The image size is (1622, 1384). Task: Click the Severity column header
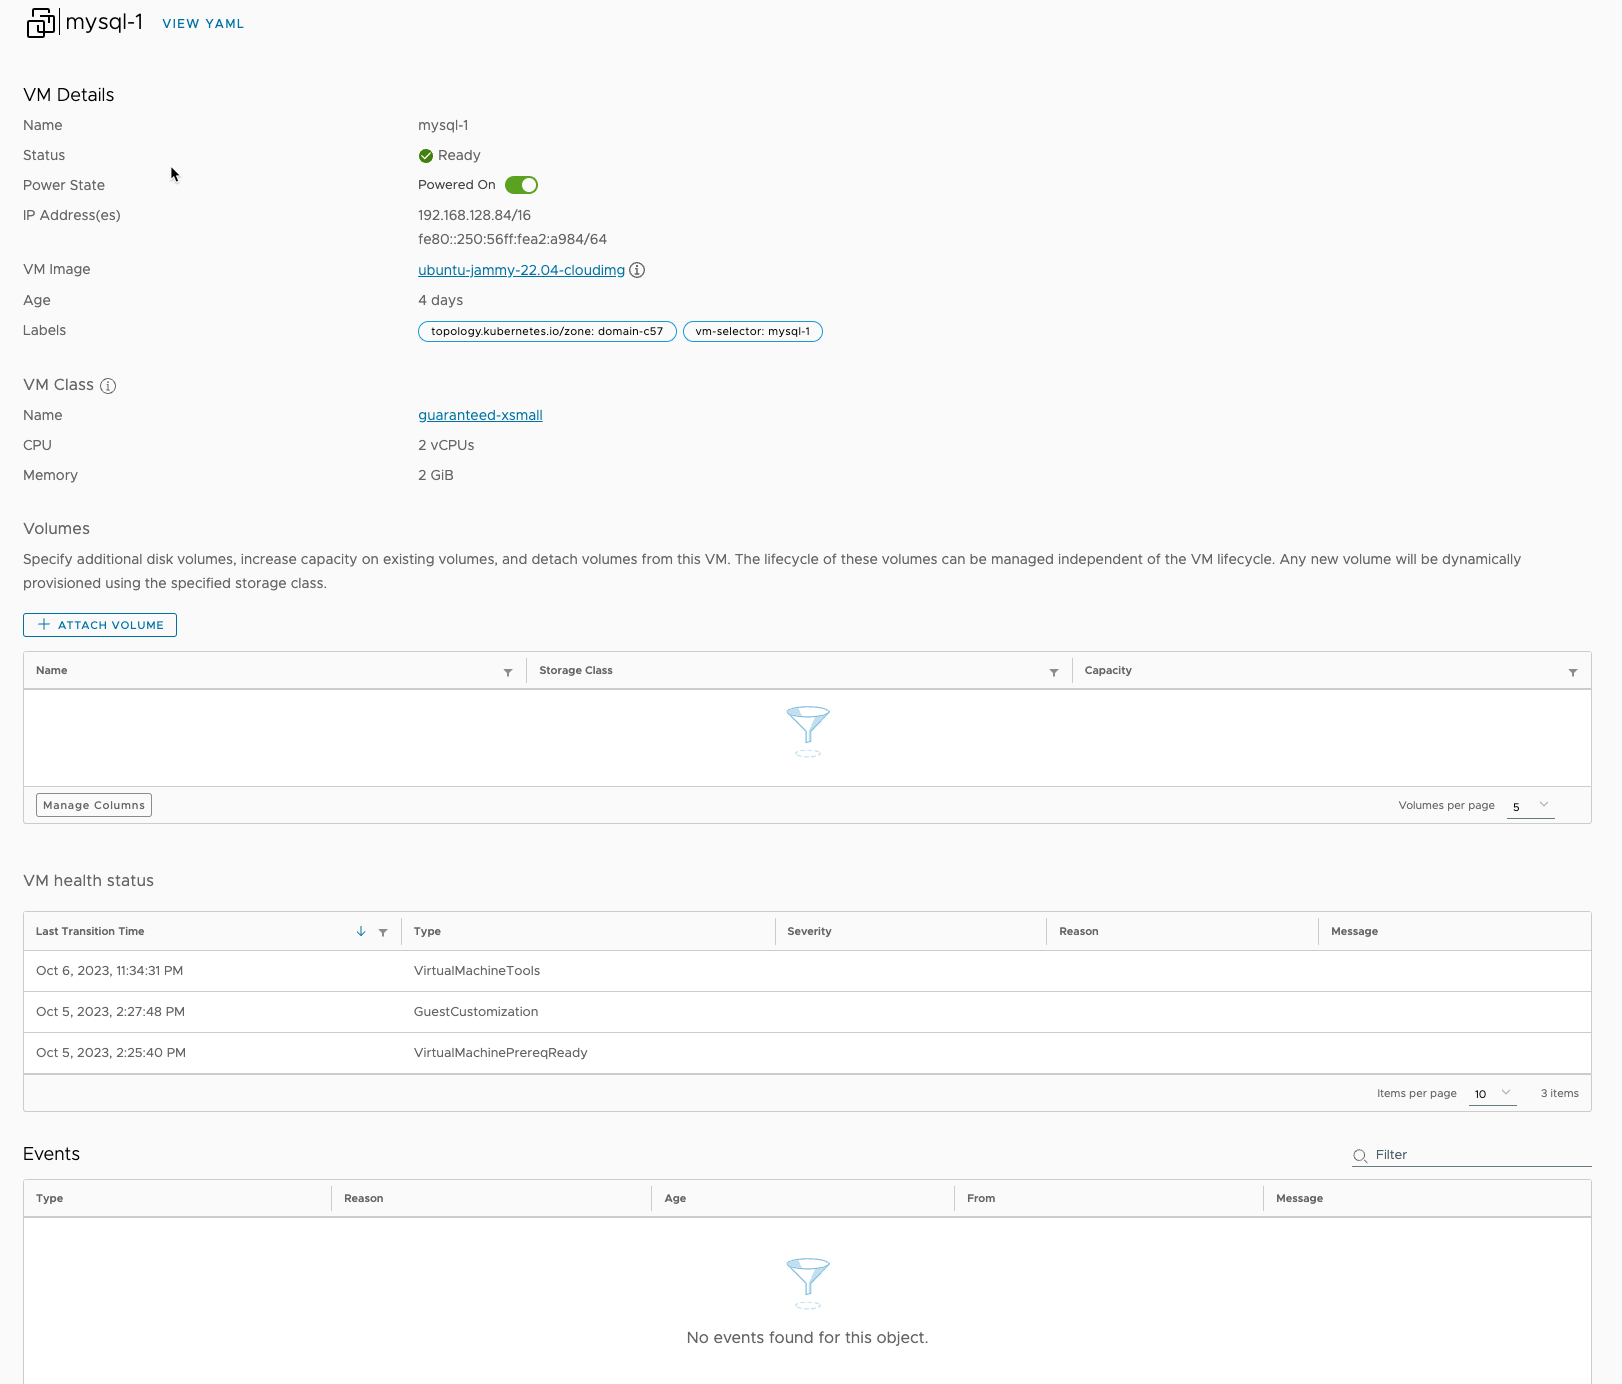[x=809, y=931]
